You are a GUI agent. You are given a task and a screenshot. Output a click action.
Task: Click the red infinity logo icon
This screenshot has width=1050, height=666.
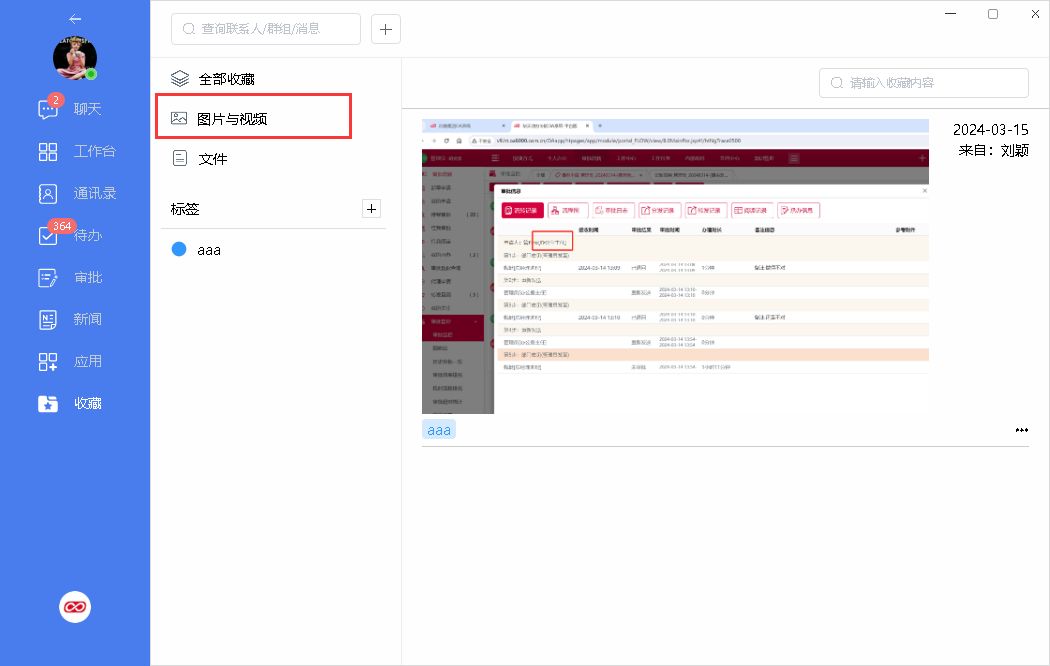pos(75,606)
